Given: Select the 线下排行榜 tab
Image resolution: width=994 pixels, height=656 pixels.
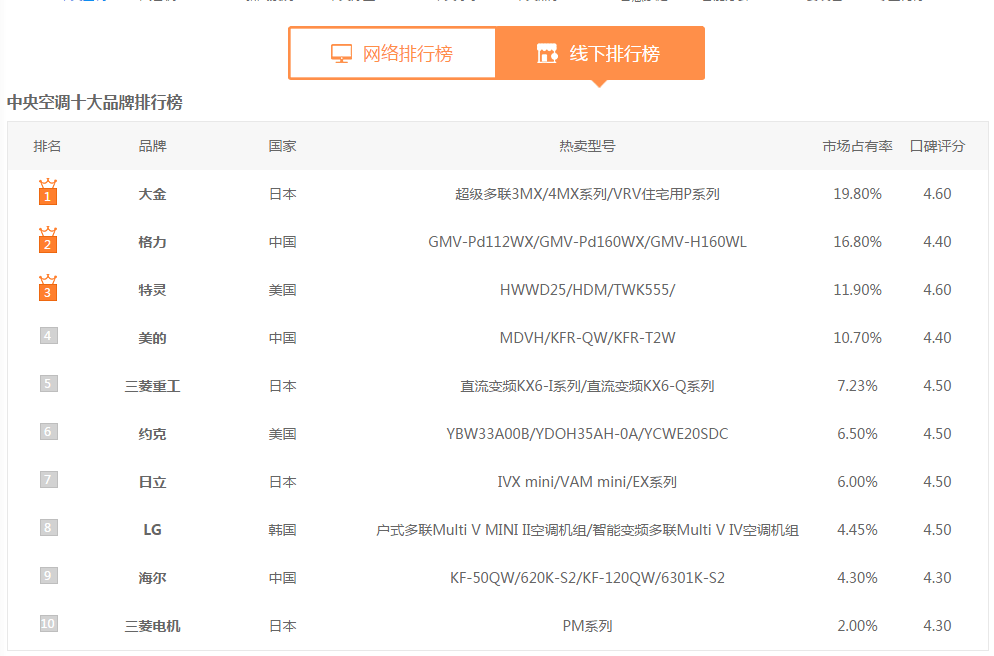Looking at the screenshot, I should [600, 54].
